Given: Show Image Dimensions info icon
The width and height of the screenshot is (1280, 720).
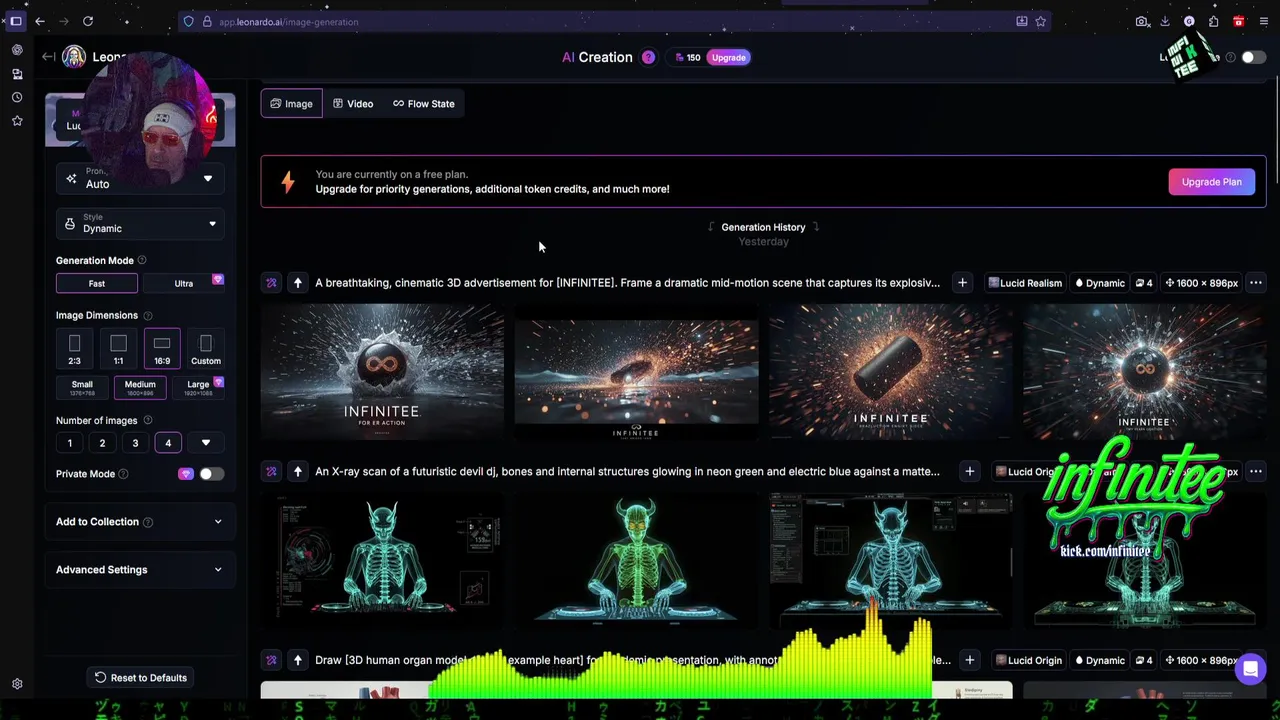Looking at the screenshot, I should 147,315.
